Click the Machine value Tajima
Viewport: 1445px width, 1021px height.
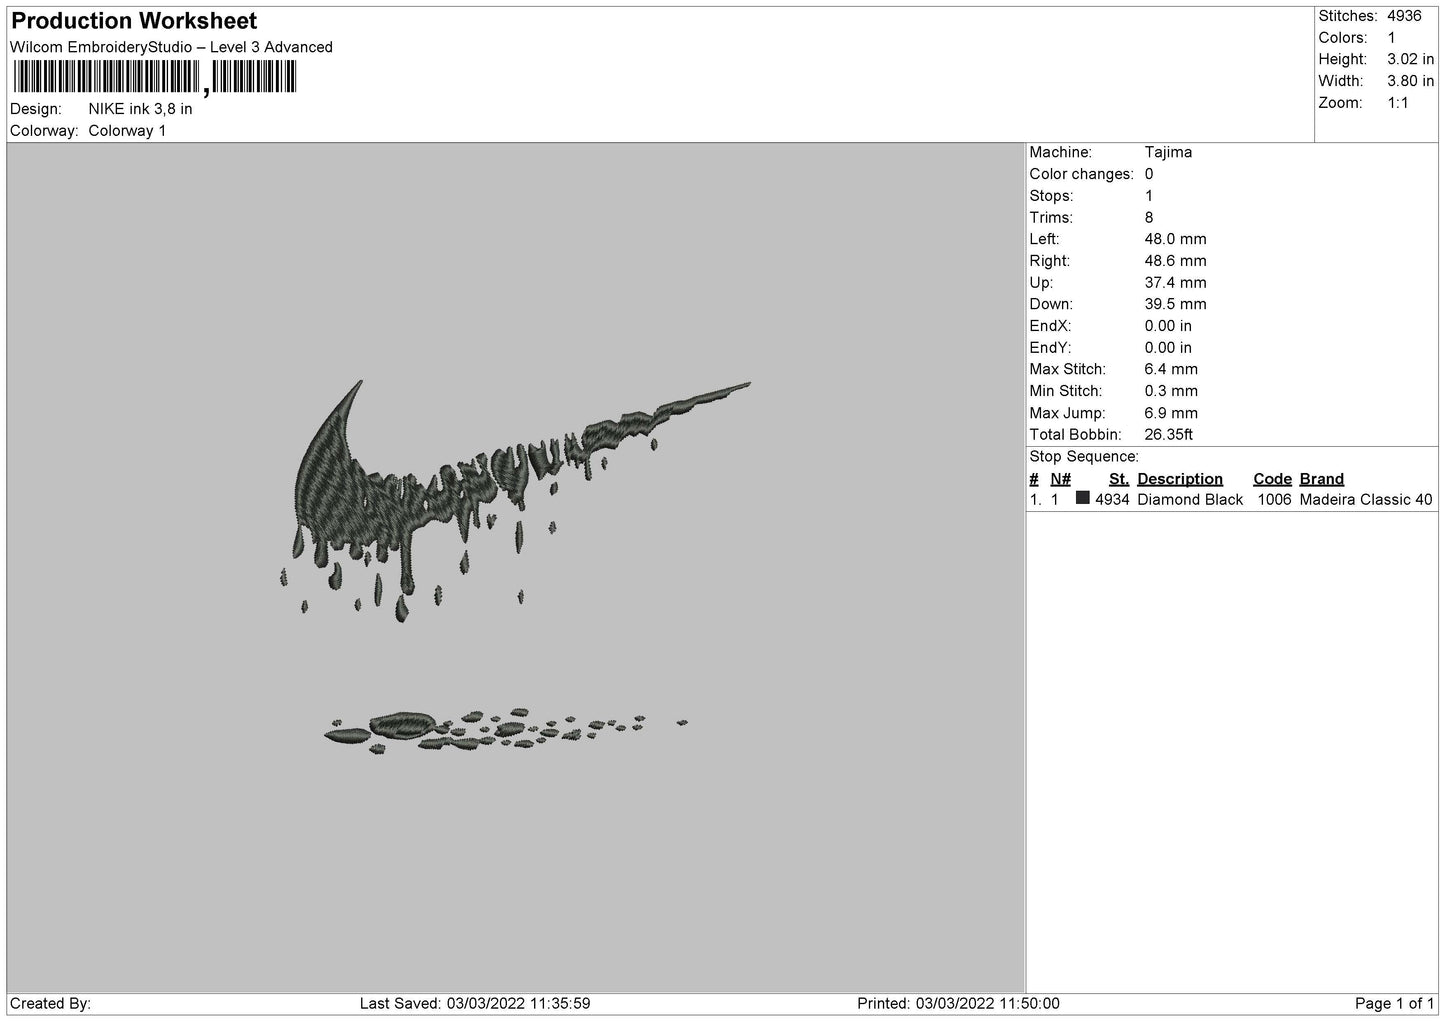tap(1168, 153)
